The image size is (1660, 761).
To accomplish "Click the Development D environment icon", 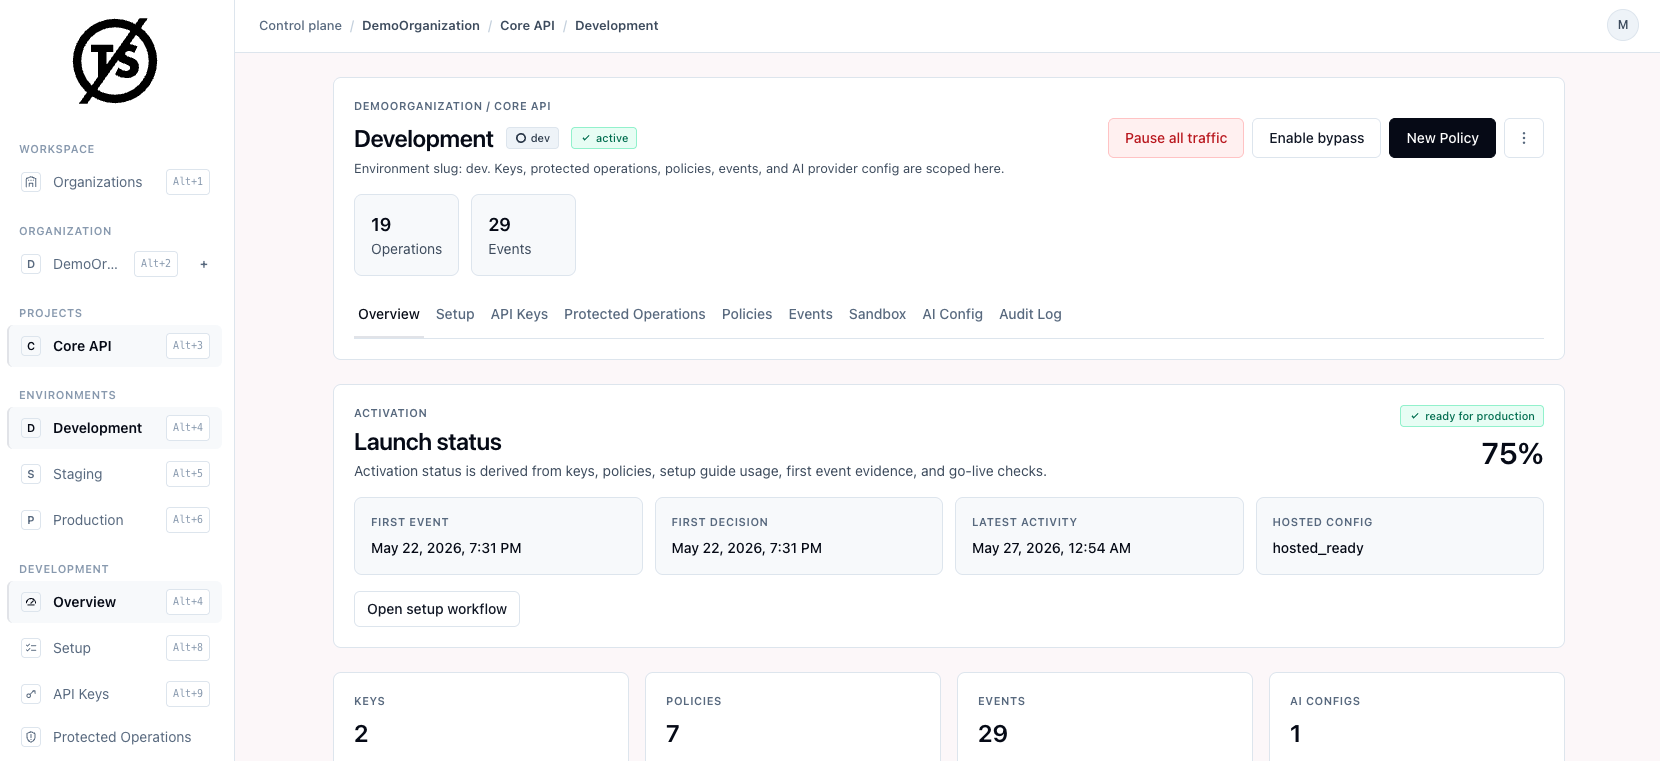I will tap(31, 428).
